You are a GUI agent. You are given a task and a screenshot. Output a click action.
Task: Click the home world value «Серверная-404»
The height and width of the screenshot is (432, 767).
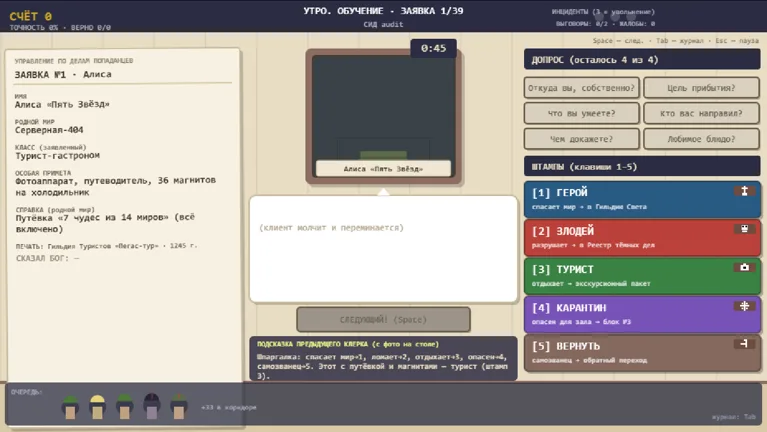coord(49,130)
